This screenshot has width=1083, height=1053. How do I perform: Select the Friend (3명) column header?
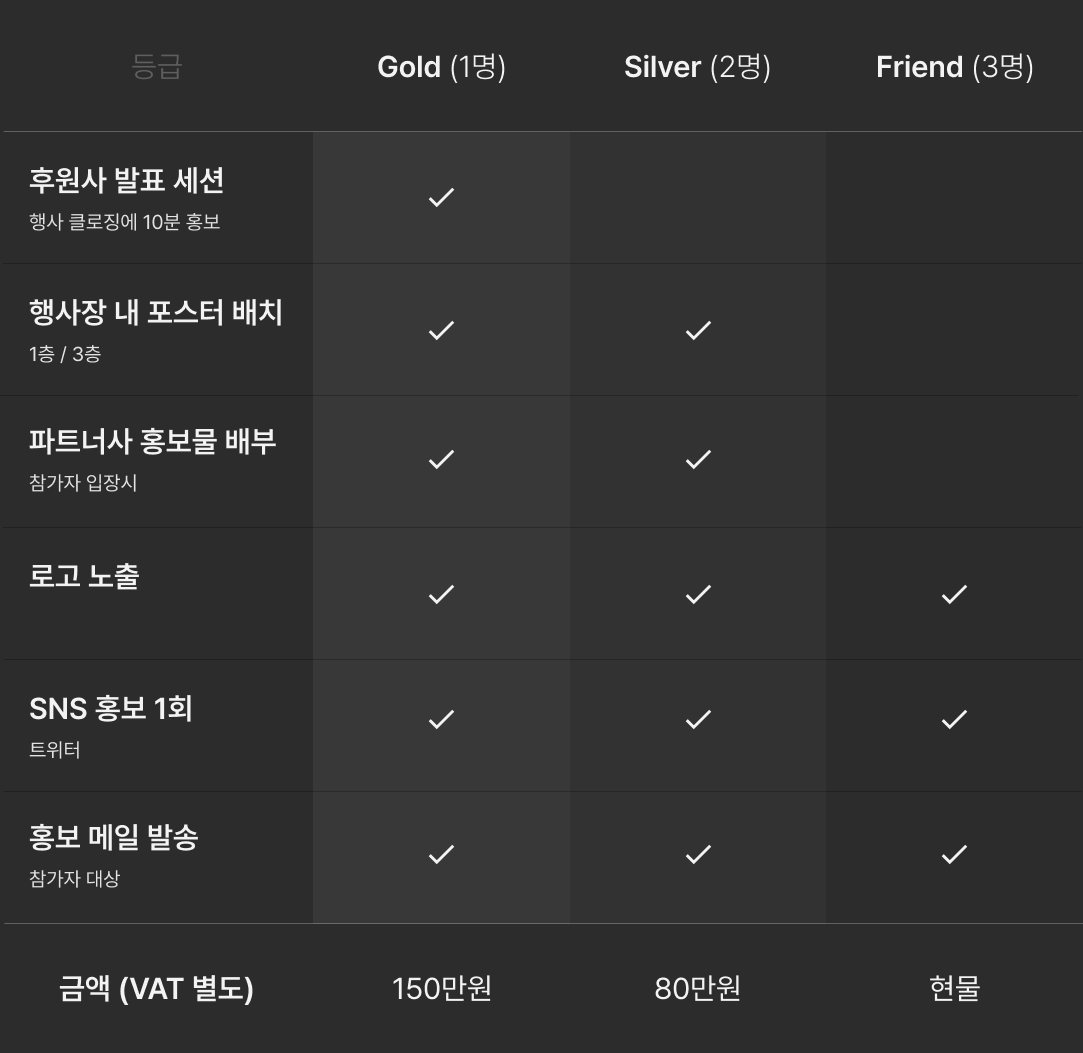[x=954, y=67]
